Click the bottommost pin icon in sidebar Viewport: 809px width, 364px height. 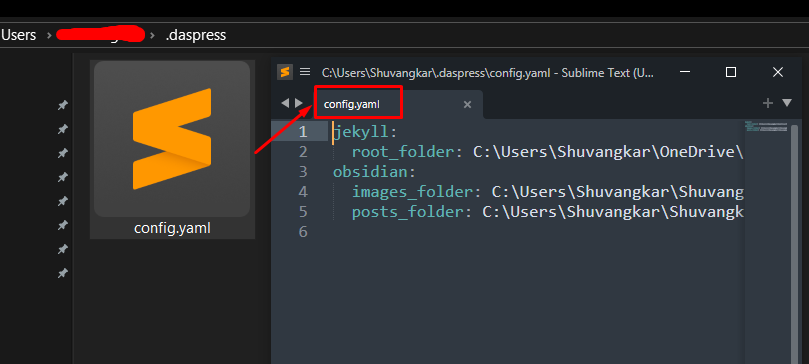coord(62,273)
